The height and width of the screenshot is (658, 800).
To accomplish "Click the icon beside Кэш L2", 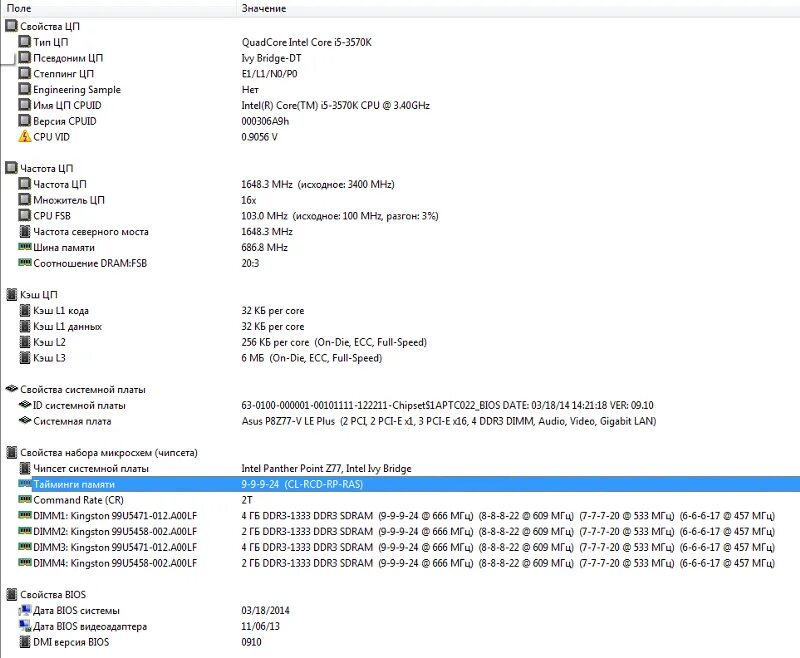I will [24, 342].
